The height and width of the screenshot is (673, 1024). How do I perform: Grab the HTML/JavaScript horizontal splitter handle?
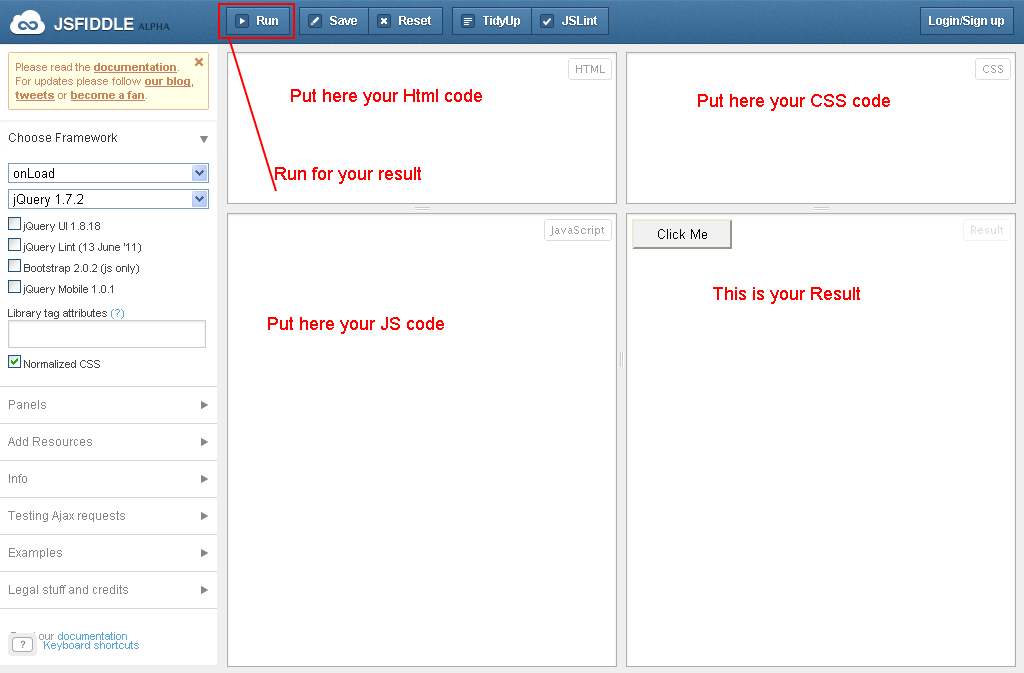423,209
